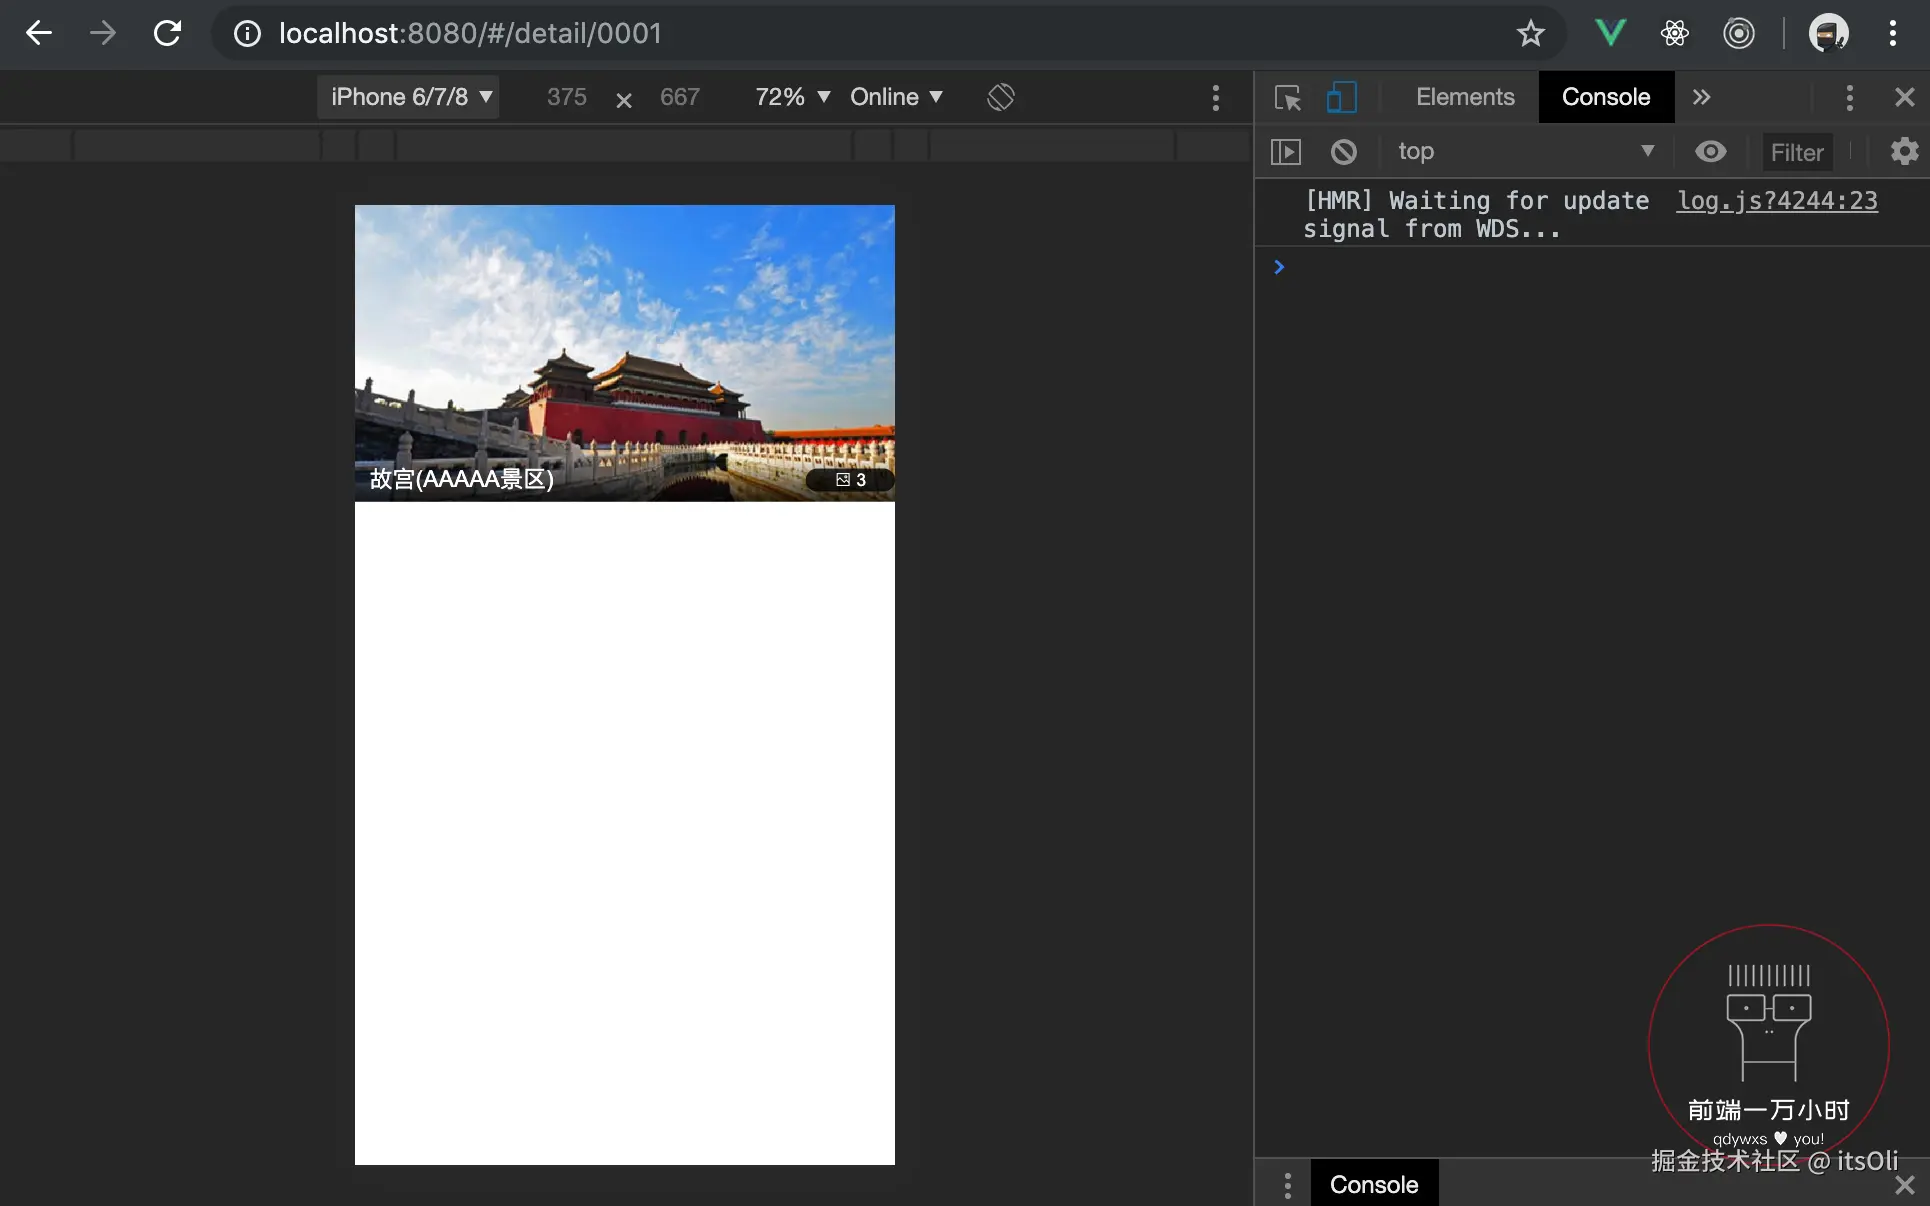This screenshot has width=1930, height=1206.
Task: Show more DevTools tabs chevron
Action: [x=1701, y=97]
